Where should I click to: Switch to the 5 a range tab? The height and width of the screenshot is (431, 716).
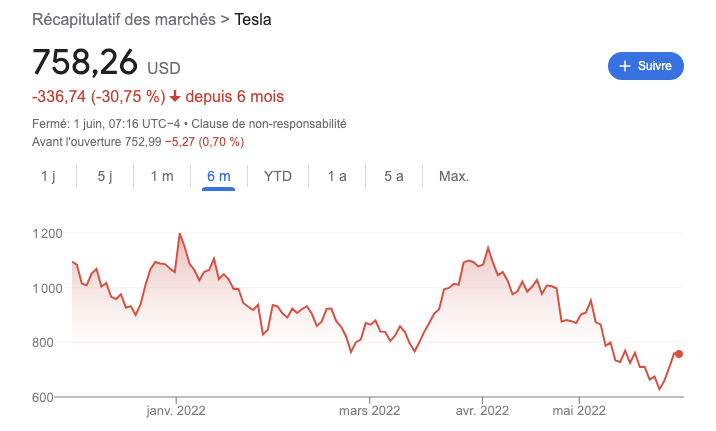(x=393, y=176)
